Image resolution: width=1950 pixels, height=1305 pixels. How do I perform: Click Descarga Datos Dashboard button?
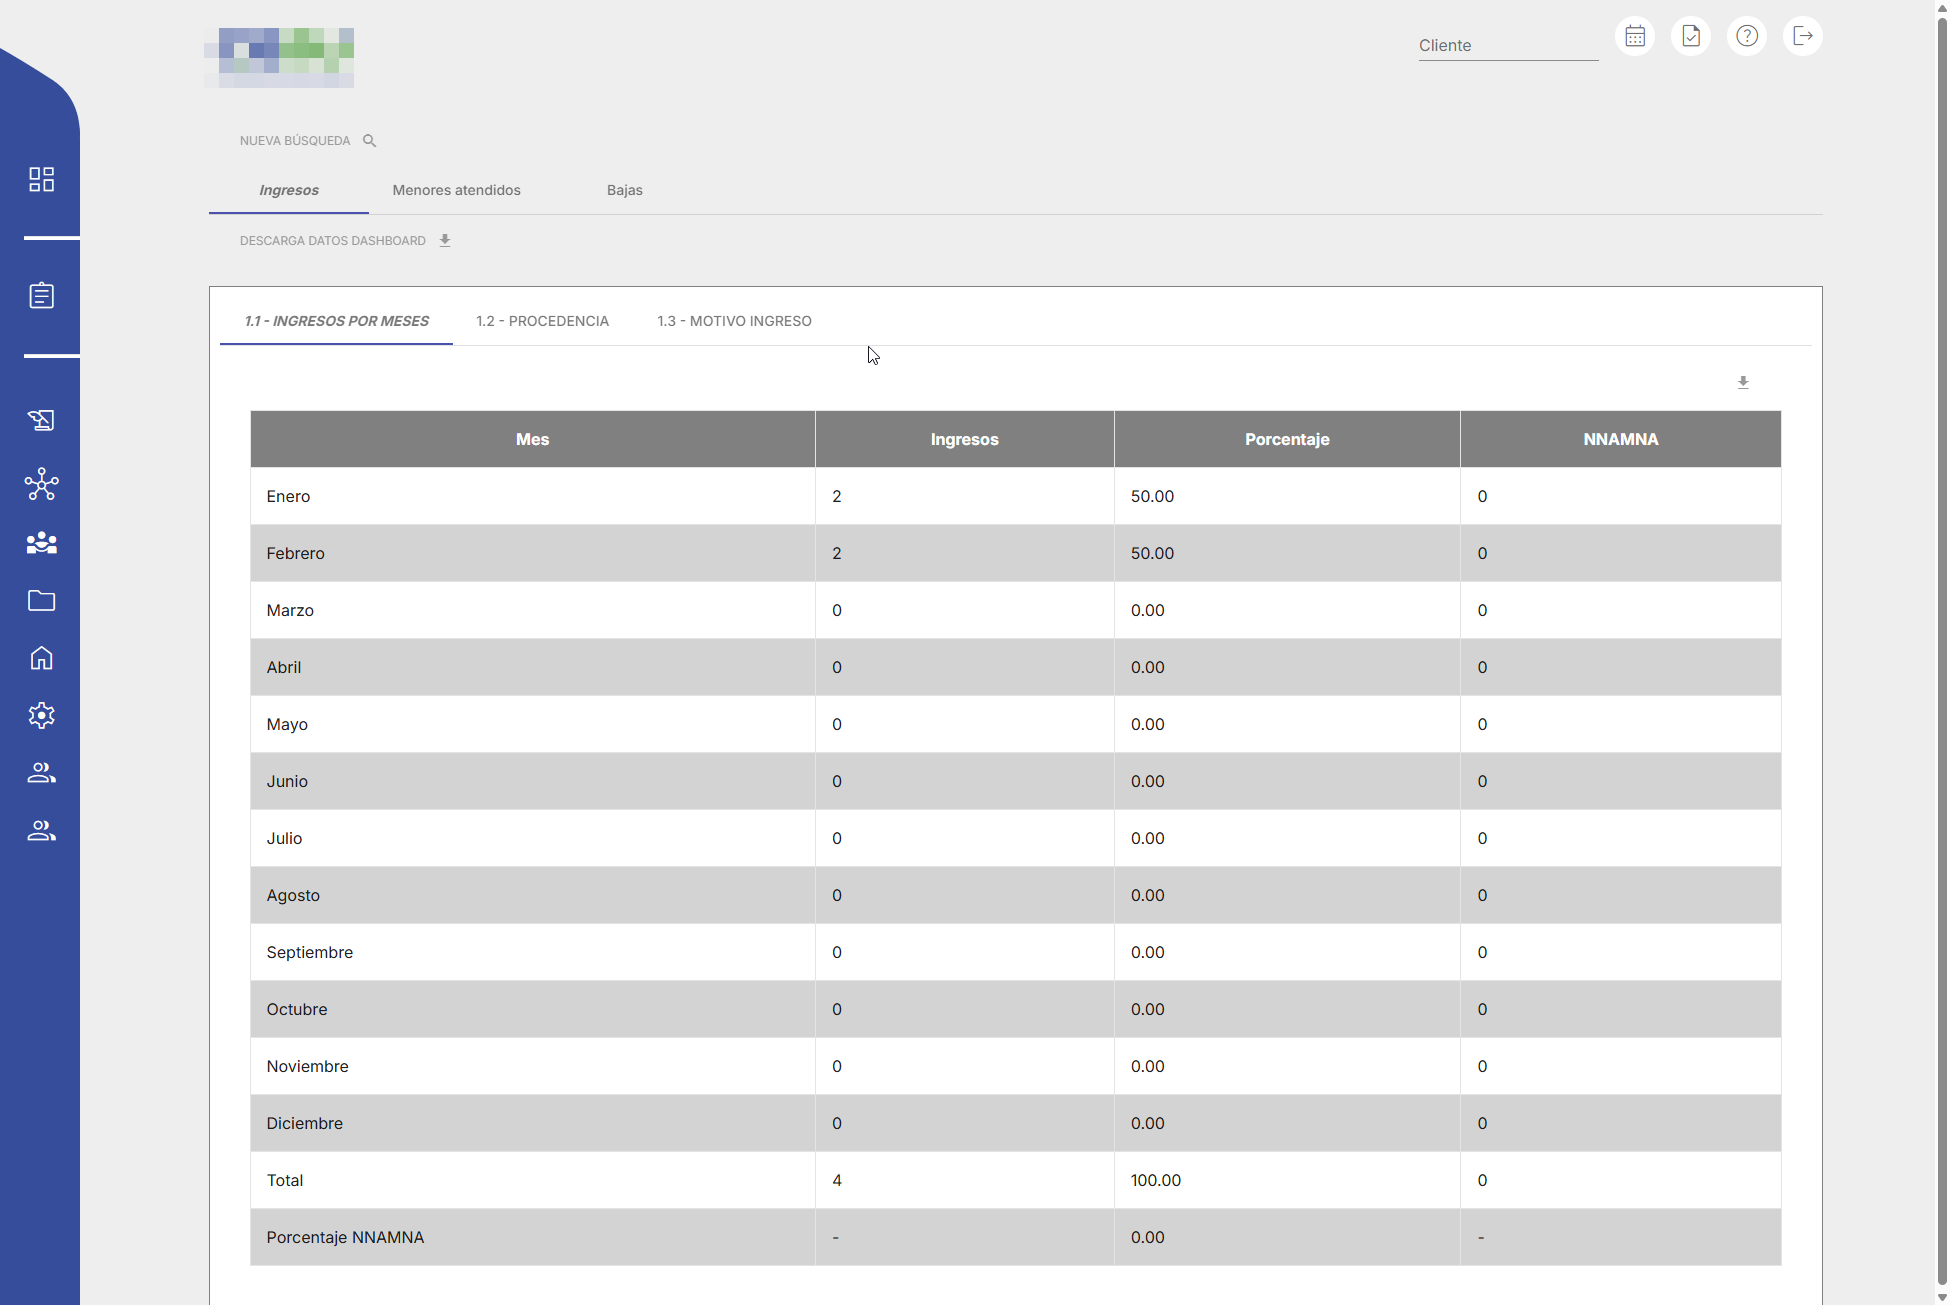pyautogui.click(x=345, y=241)
